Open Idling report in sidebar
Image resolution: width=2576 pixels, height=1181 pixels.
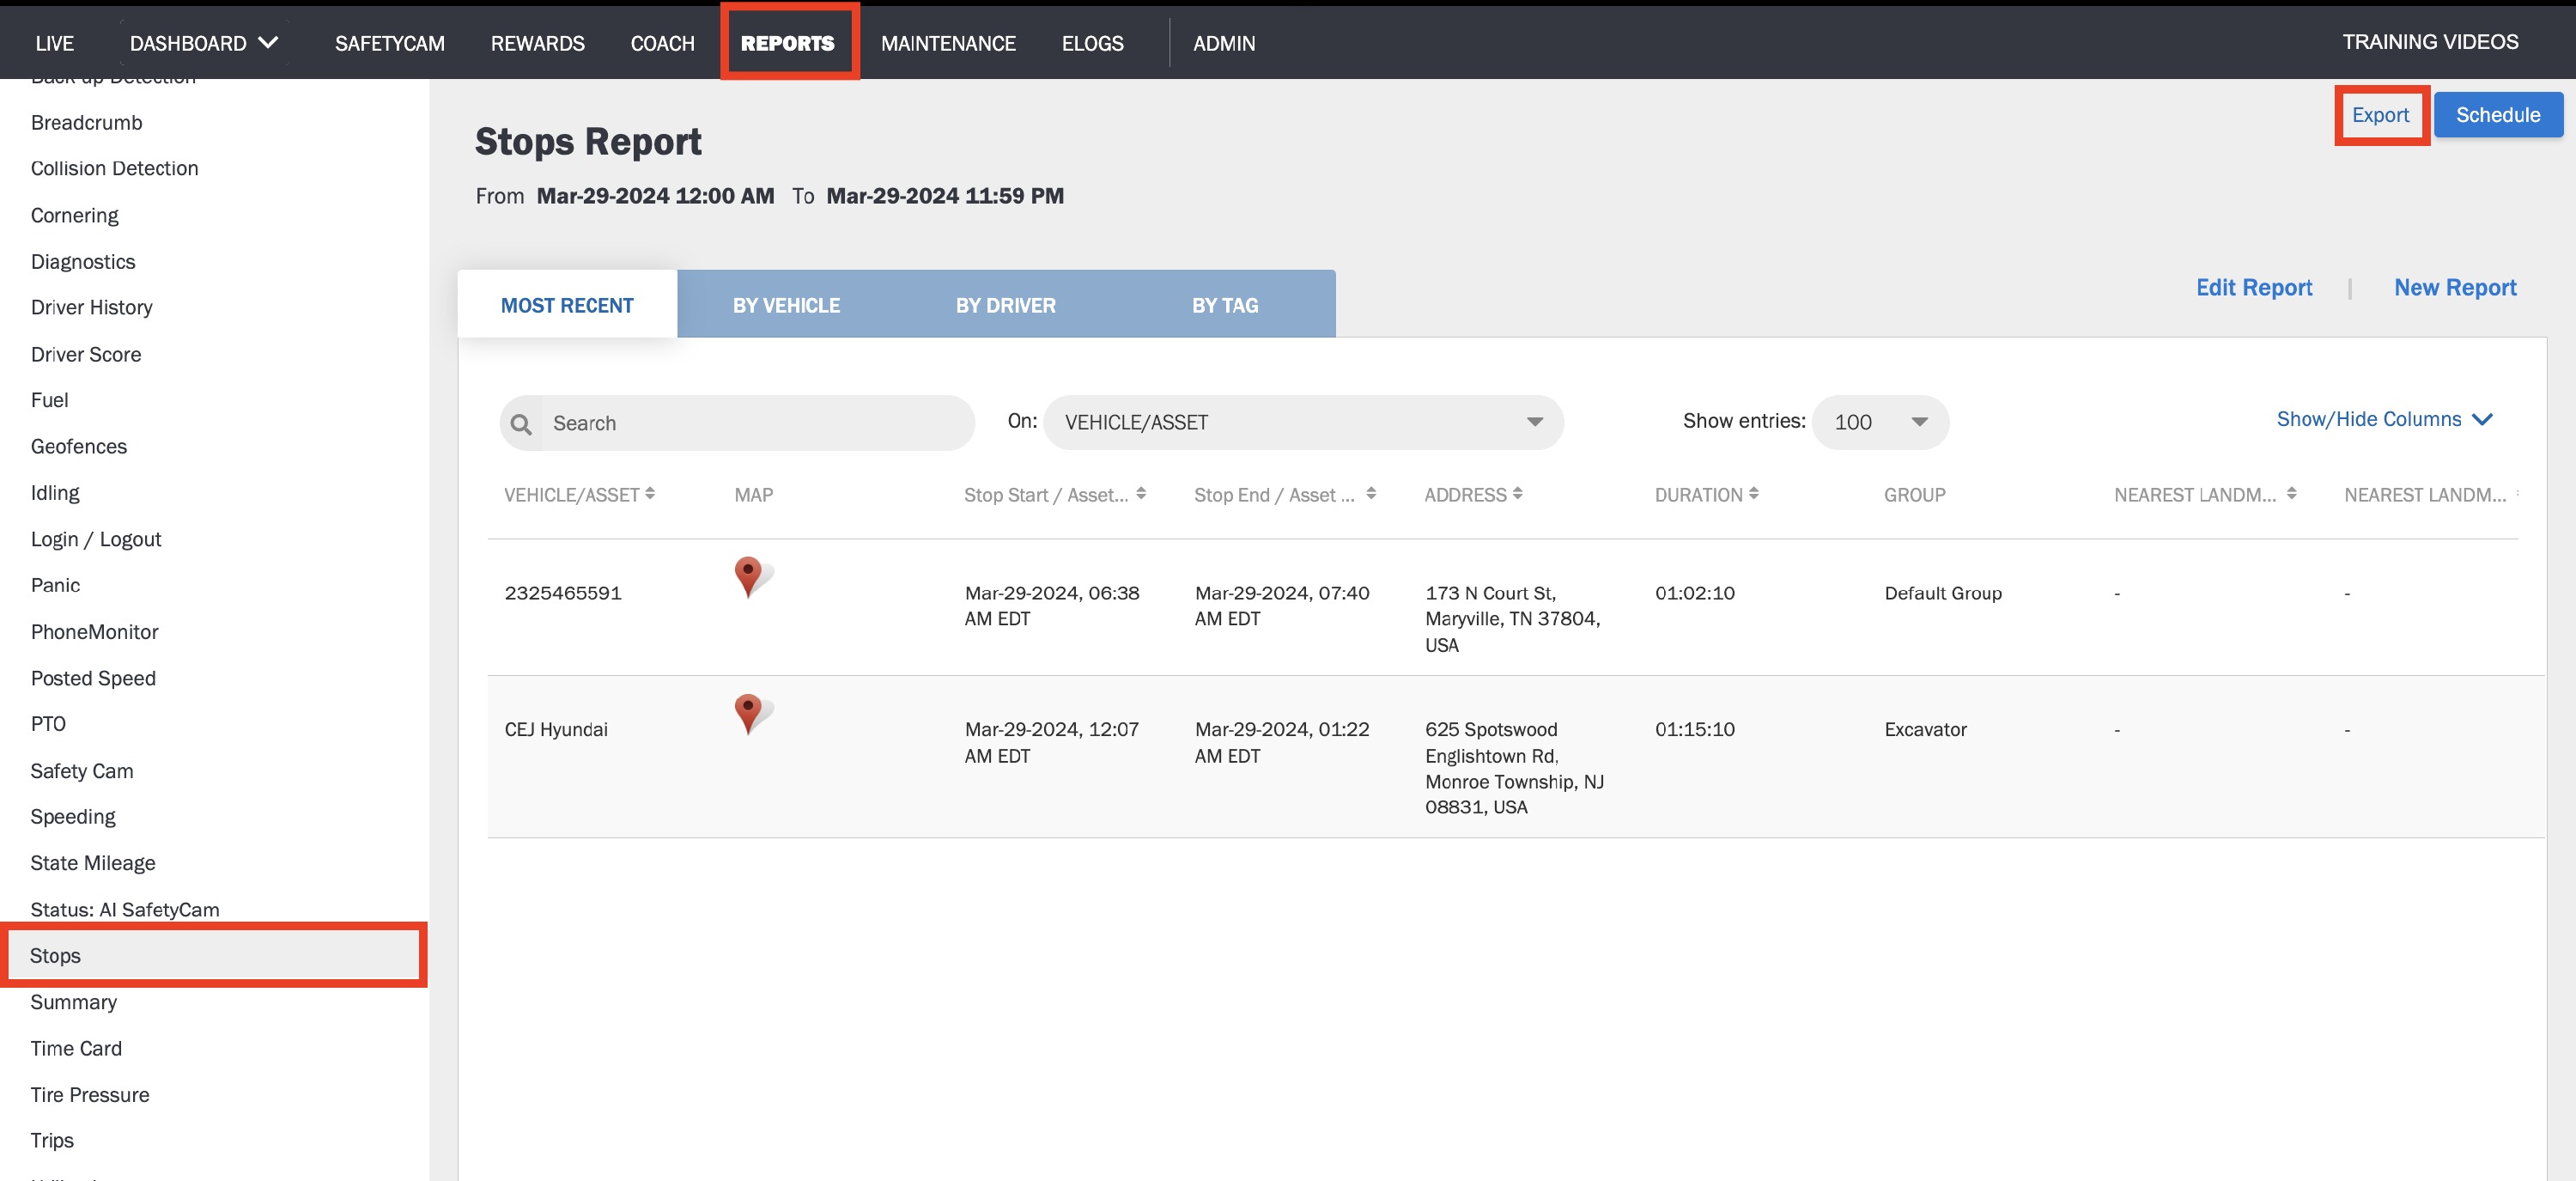55,492
